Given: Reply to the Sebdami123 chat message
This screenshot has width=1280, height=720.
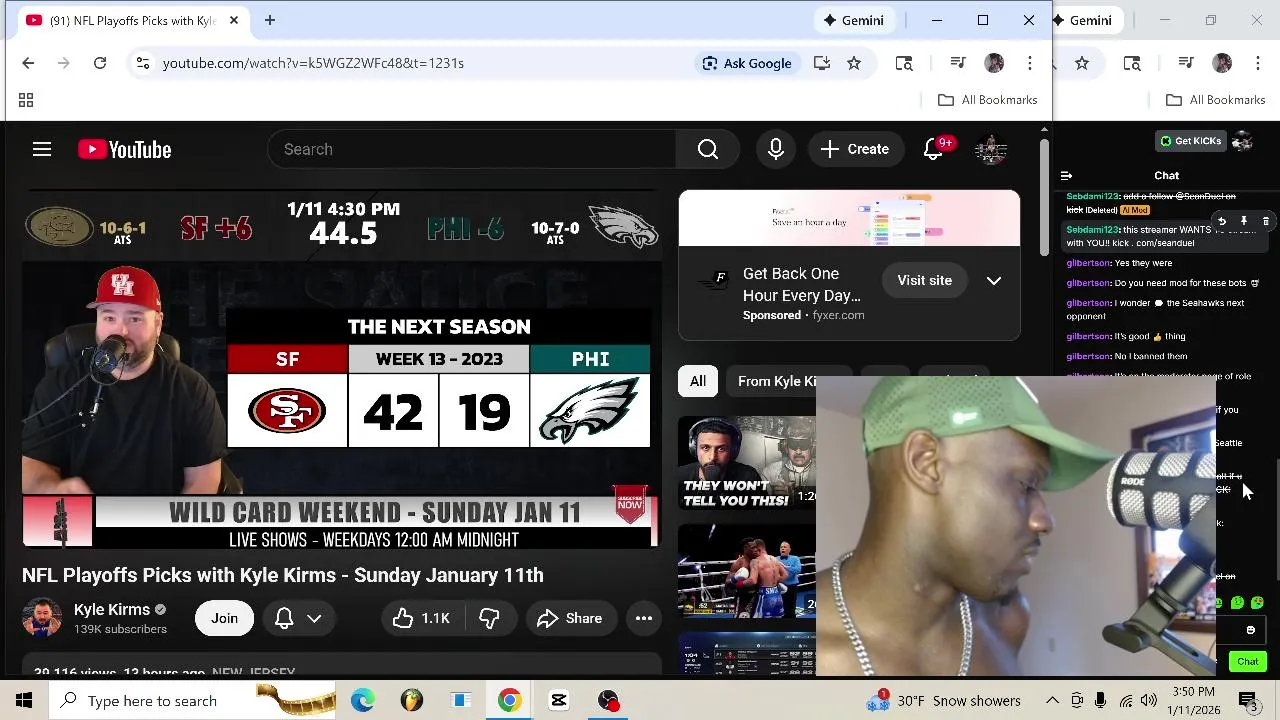Looking at the screenshot, I should click(1221, 221).
